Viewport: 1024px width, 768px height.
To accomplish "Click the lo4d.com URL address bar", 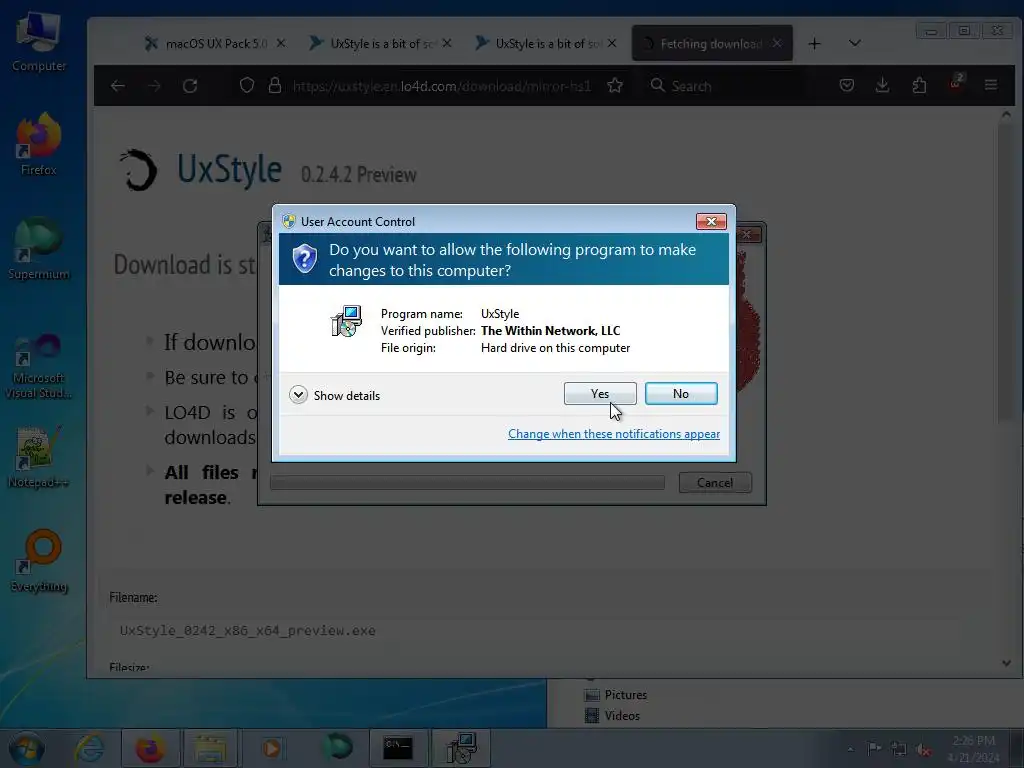I will tap(441, 86).
